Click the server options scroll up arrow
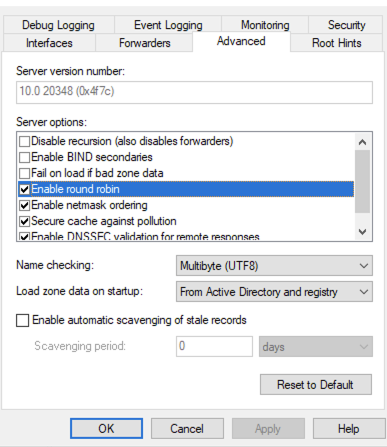 [x=362, y=142]
